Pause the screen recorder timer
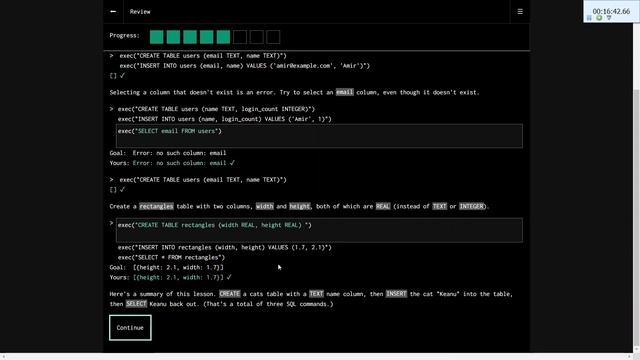Image resolution: width=640 pixels, height=360 pixels. coord(589,18)
